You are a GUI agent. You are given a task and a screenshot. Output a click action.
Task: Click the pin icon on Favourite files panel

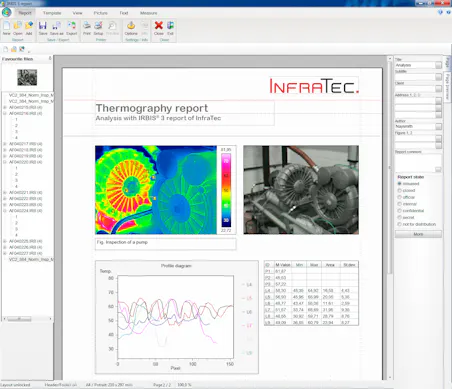tap(50, 58)
